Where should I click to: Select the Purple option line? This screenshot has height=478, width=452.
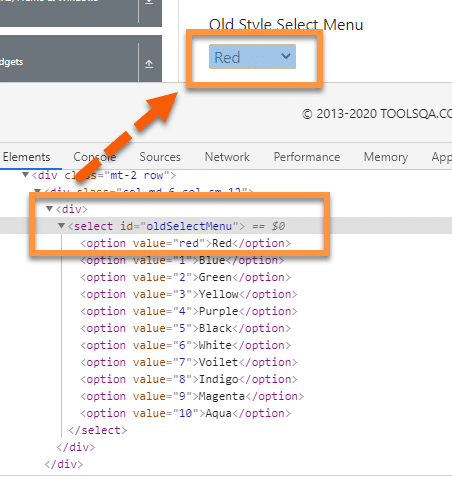click(189, 311)
